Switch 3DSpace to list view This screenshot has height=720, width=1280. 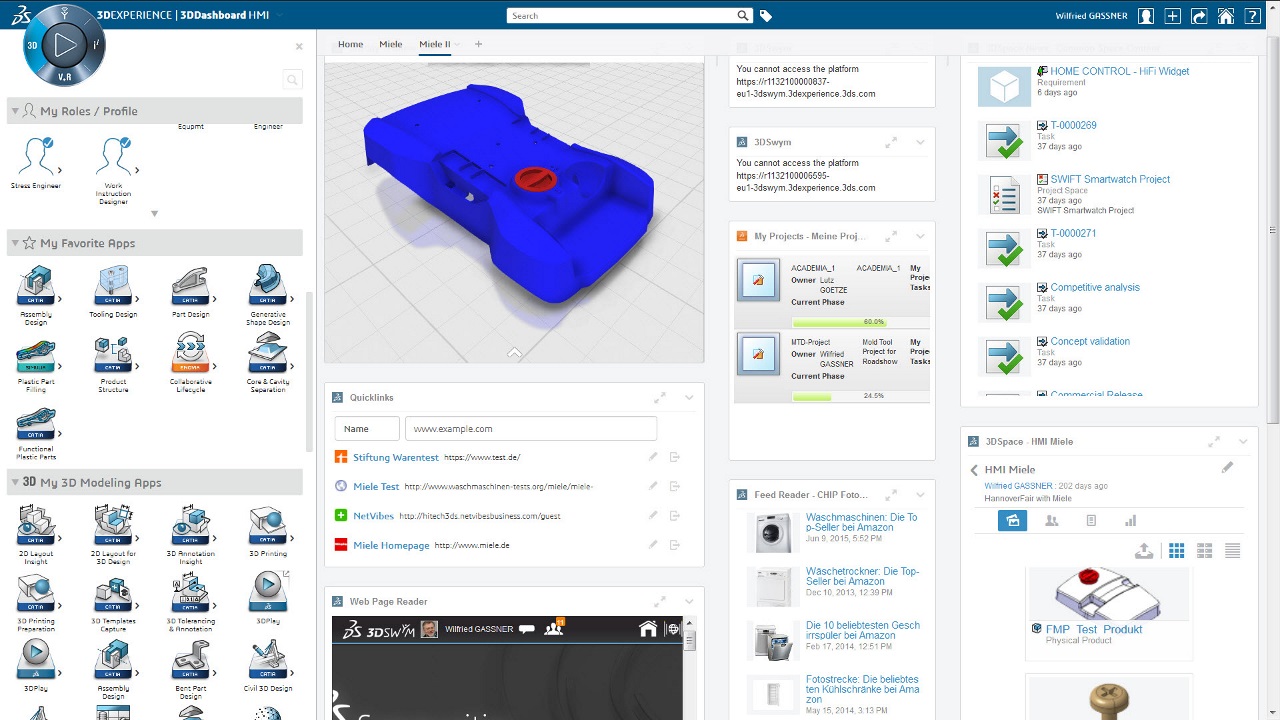pyautogui.click(x=1232, y=551)
